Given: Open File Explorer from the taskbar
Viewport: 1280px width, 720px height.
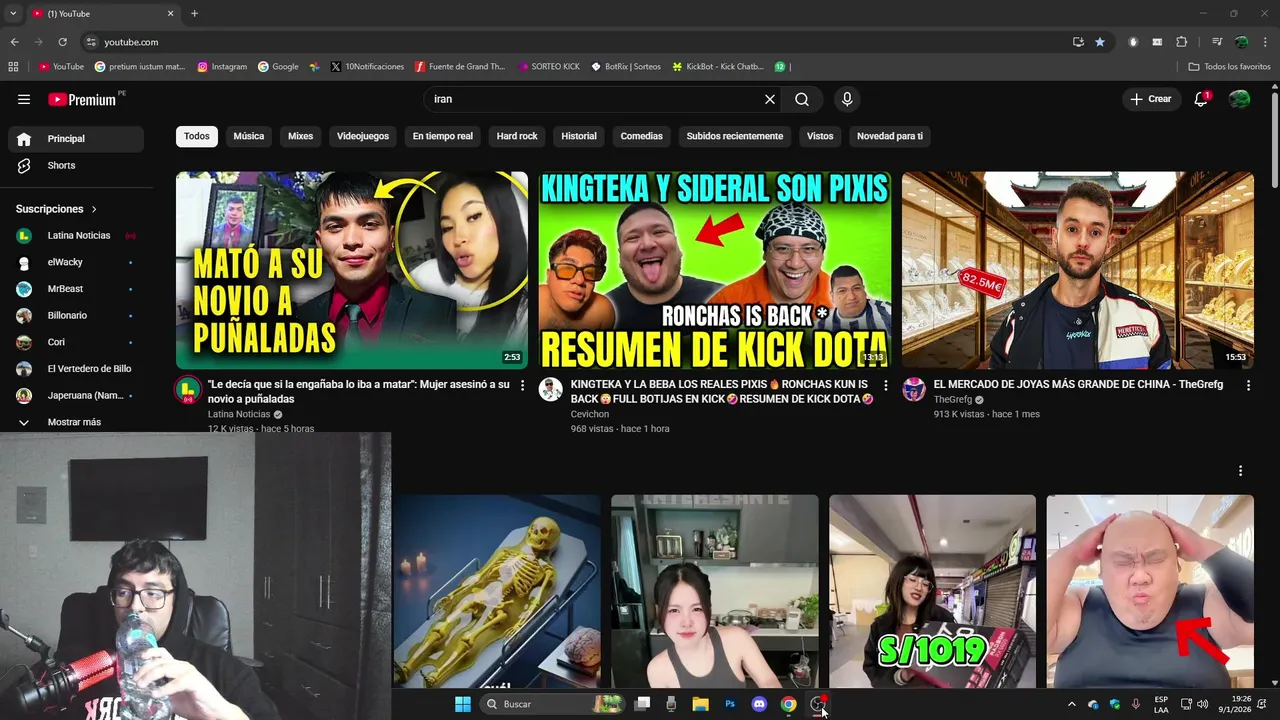Looking at the screenshot, I should click(700, 704).
